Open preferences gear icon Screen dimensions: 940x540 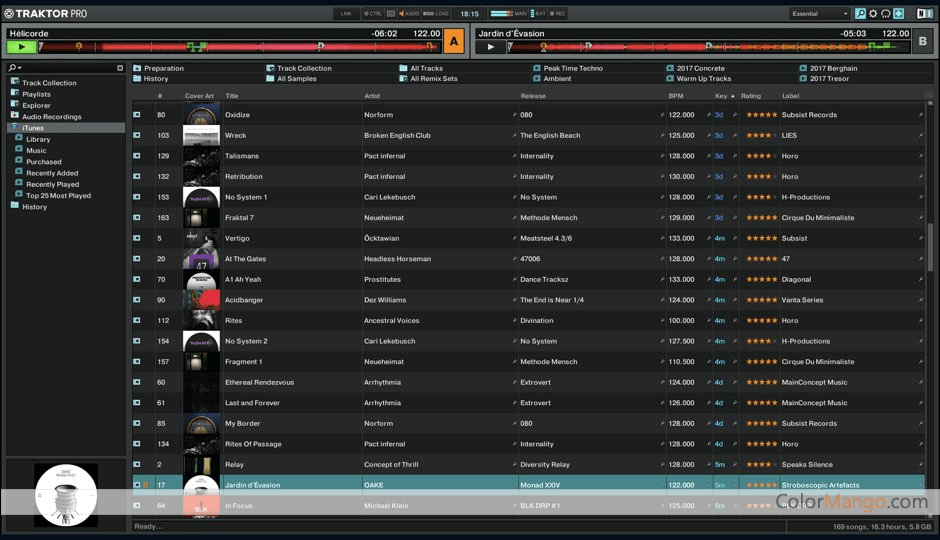tap(873, 13)
